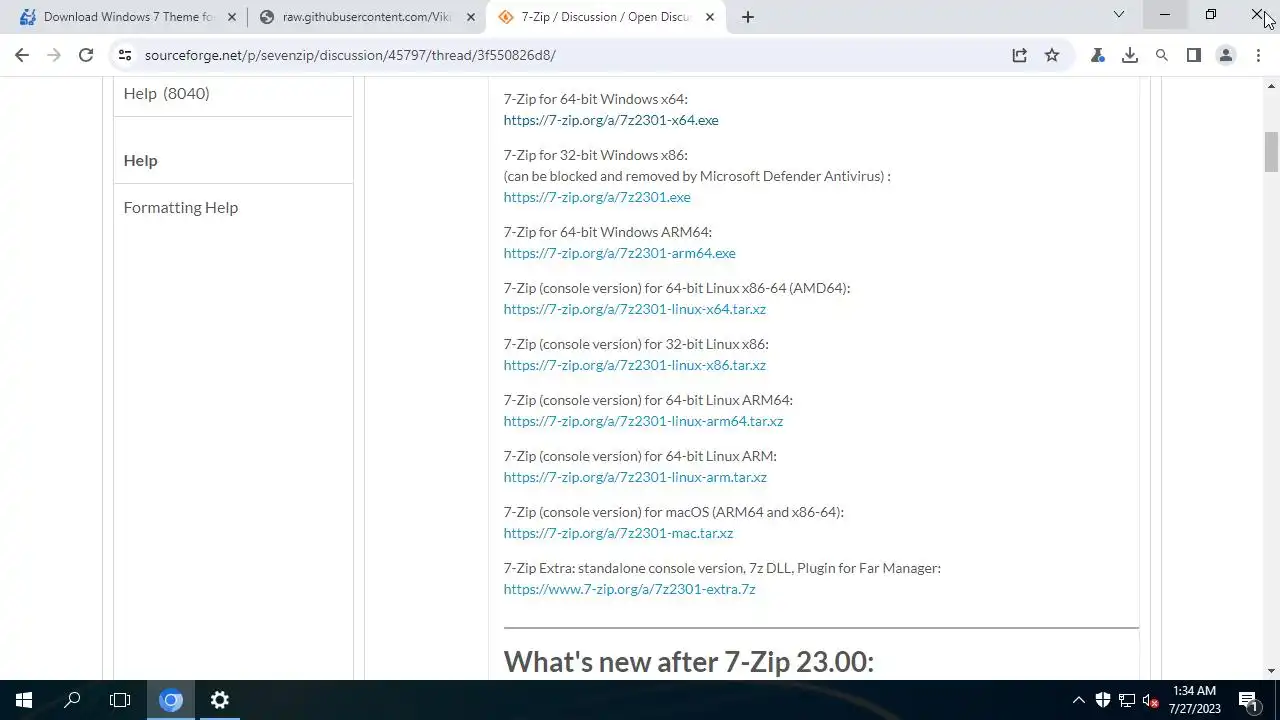This screenshot has width=1280, height=720.
Task: Open the 7z2301-mac.tar.xz link
Action: tap(618, 533)
